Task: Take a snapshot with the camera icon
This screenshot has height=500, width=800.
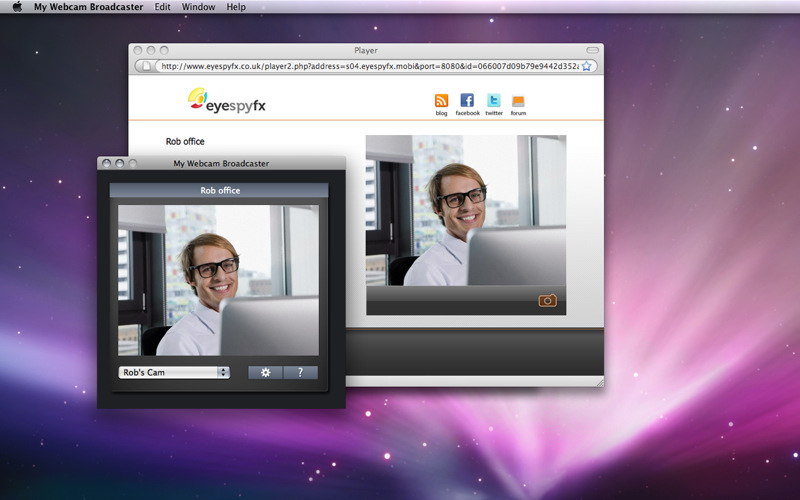Action: pos(547,301)
